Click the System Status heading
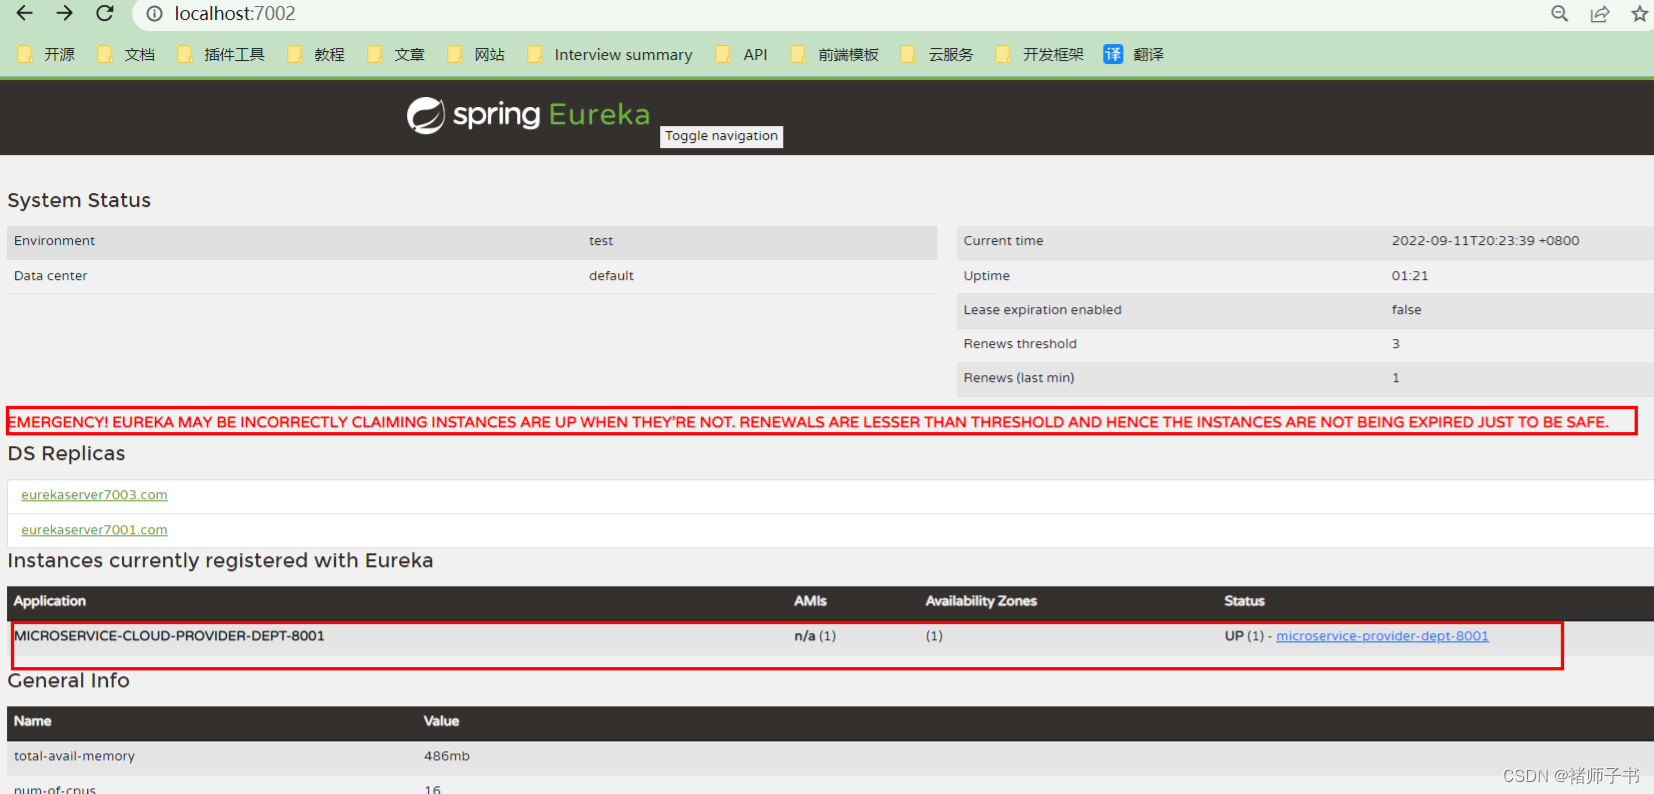This screenshot has width=1654, height=794. 79,200
